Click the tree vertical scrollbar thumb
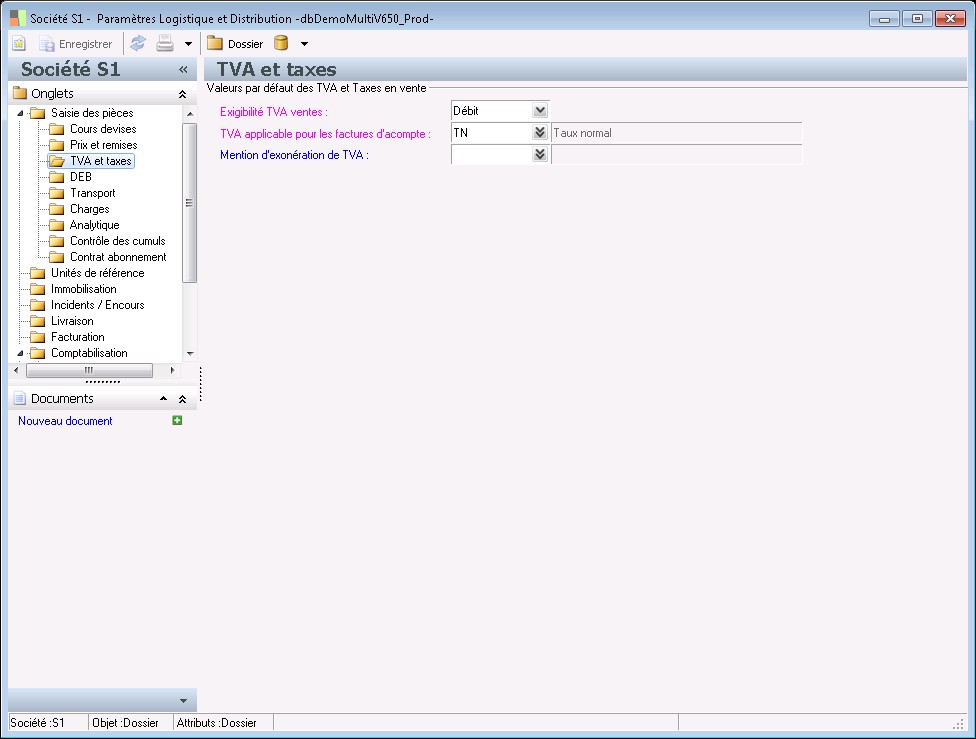This screenshot has width=976, height=739. tap(190, 203)
